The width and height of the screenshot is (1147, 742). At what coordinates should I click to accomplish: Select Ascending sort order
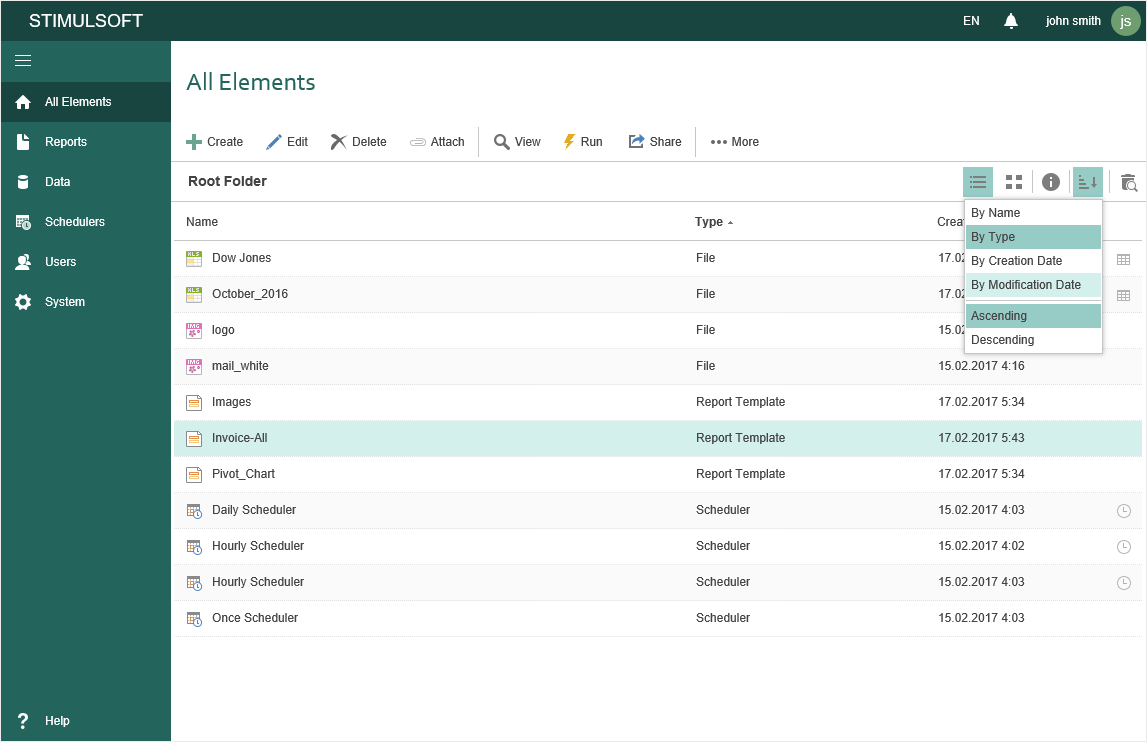[x=1033, y=316]
